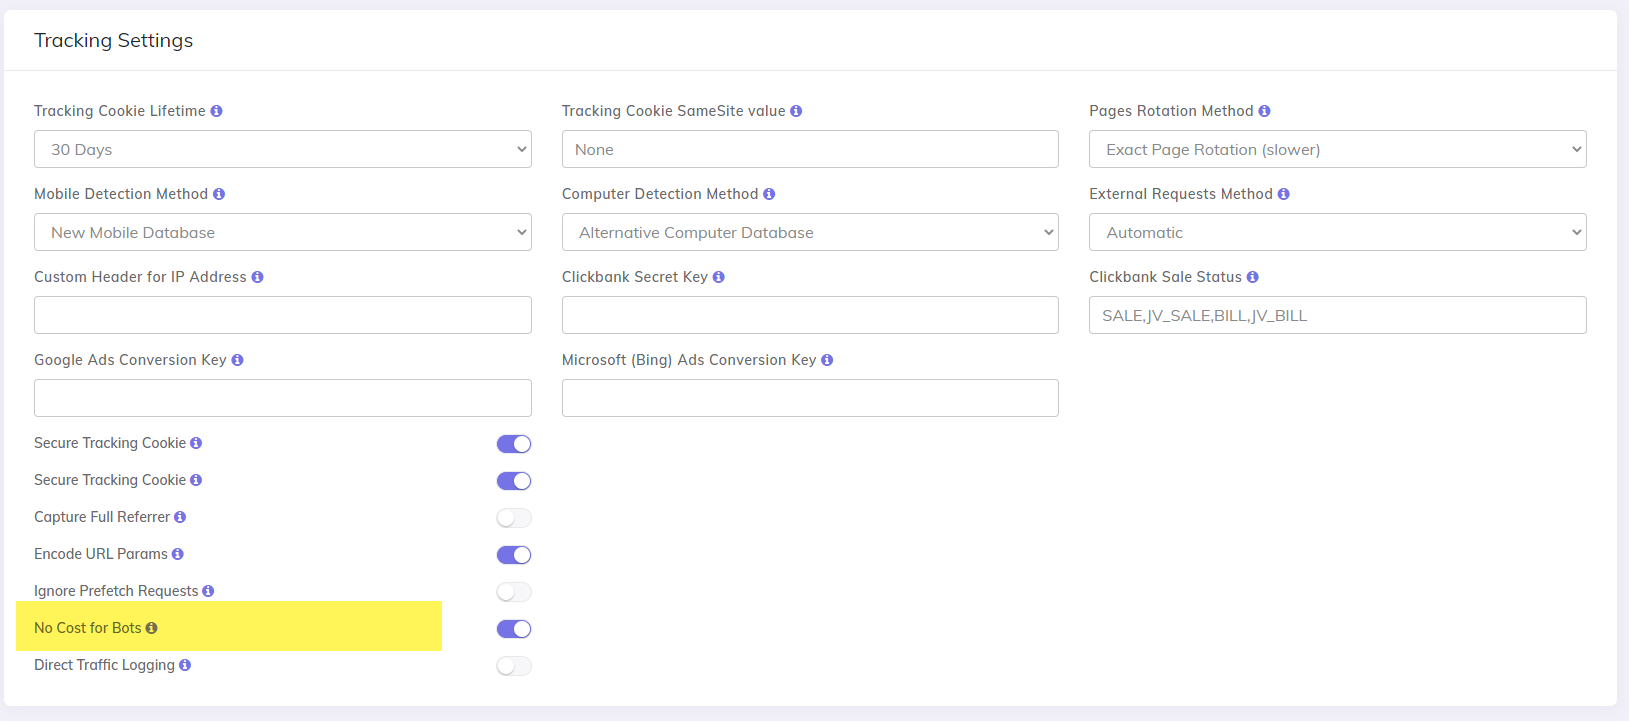Click info icon for Pages Rotation Method
1629x721 pixels.
(1264, 111)
